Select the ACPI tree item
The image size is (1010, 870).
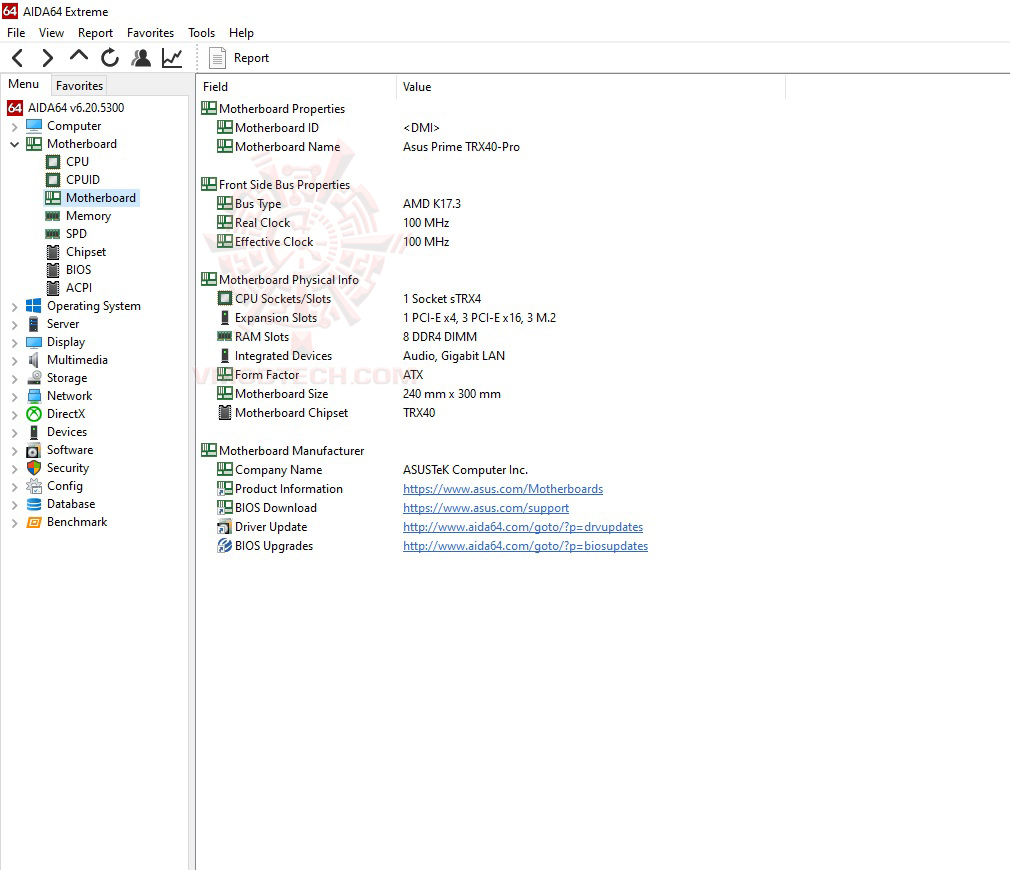point(79,288)
